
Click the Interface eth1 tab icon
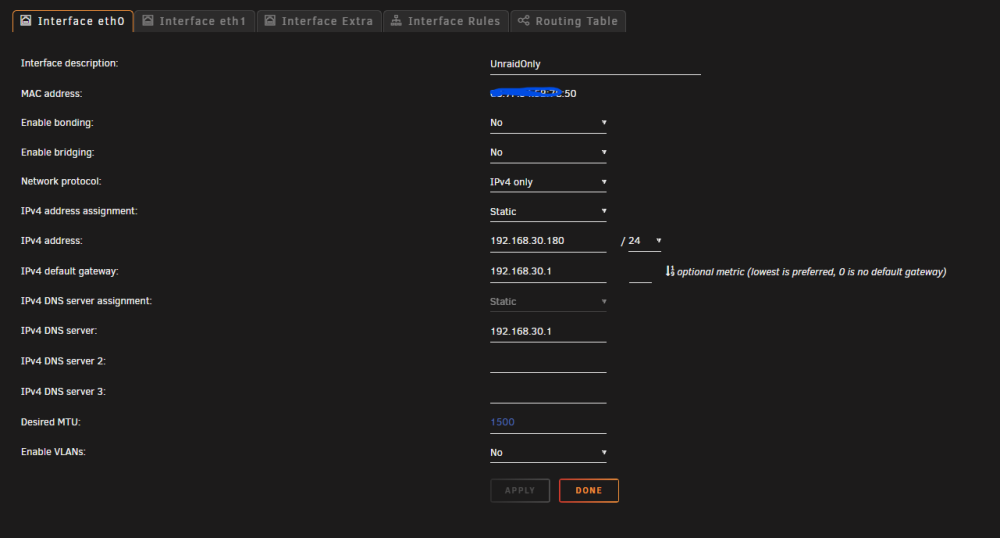pyautogui.click(x=148, y=20)
